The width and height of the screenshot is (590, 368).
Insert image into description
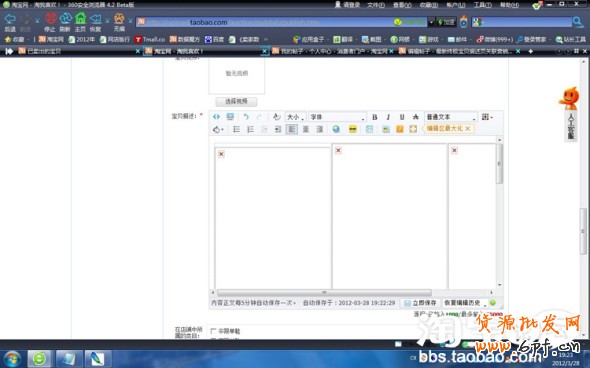(386, 129)
